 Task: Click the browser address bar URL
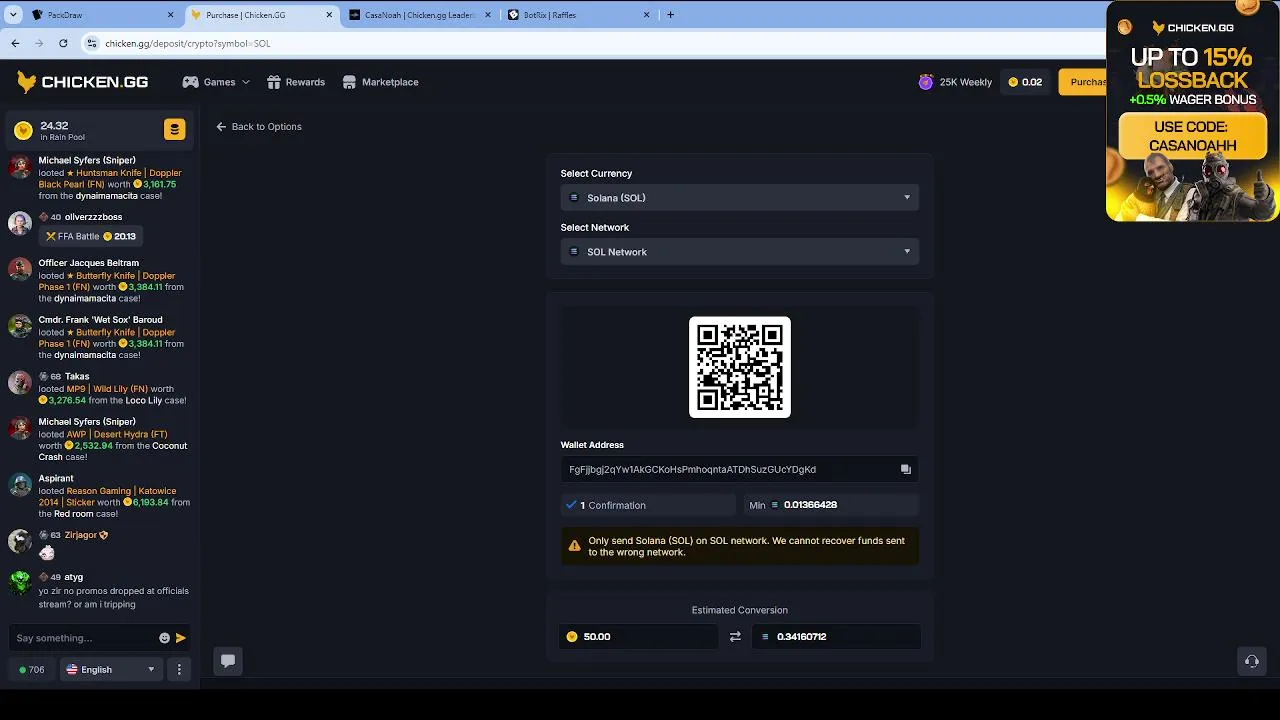coord(187,44)
